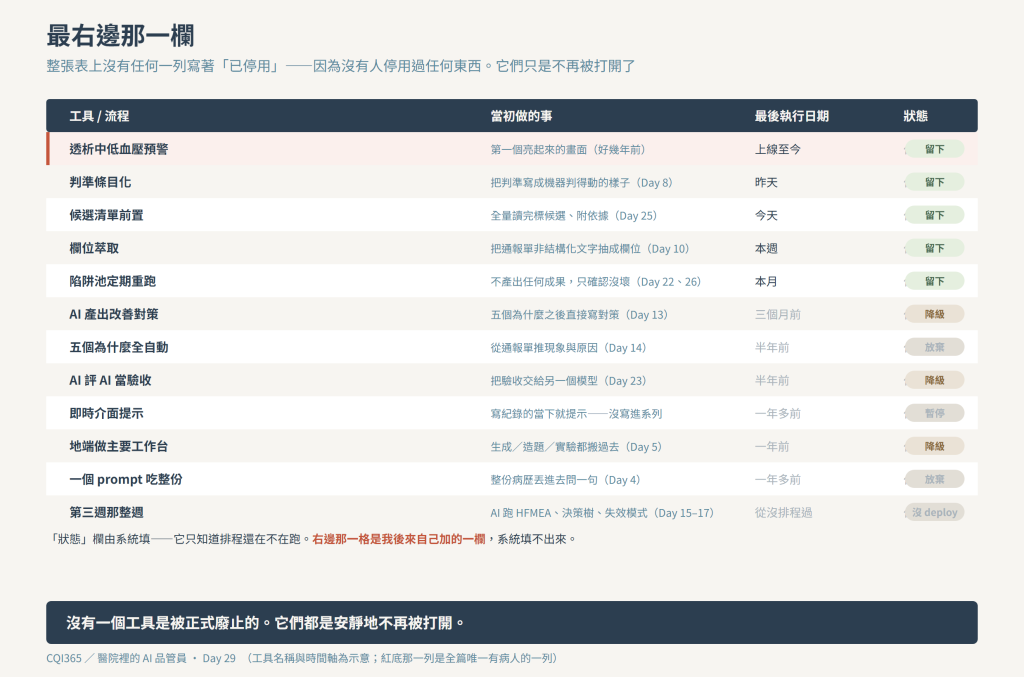Select the 欄位萃取 row name
The width and height of the screenshot is (1024, 677).
[x=94, y=248]
